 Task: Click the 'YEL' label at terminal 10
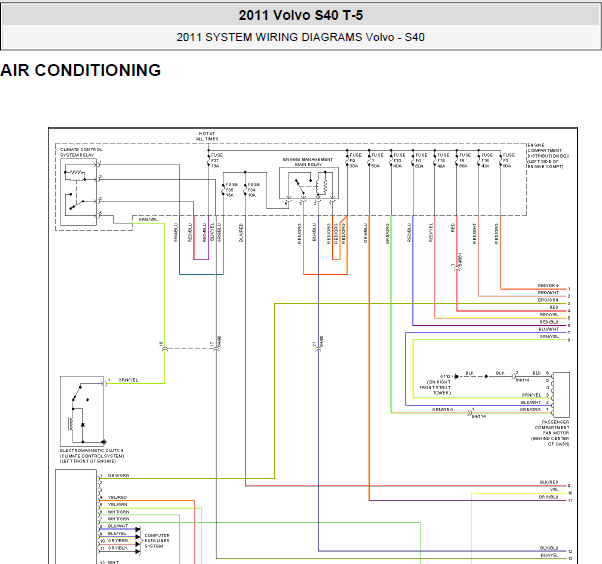[x=554, y=490]
